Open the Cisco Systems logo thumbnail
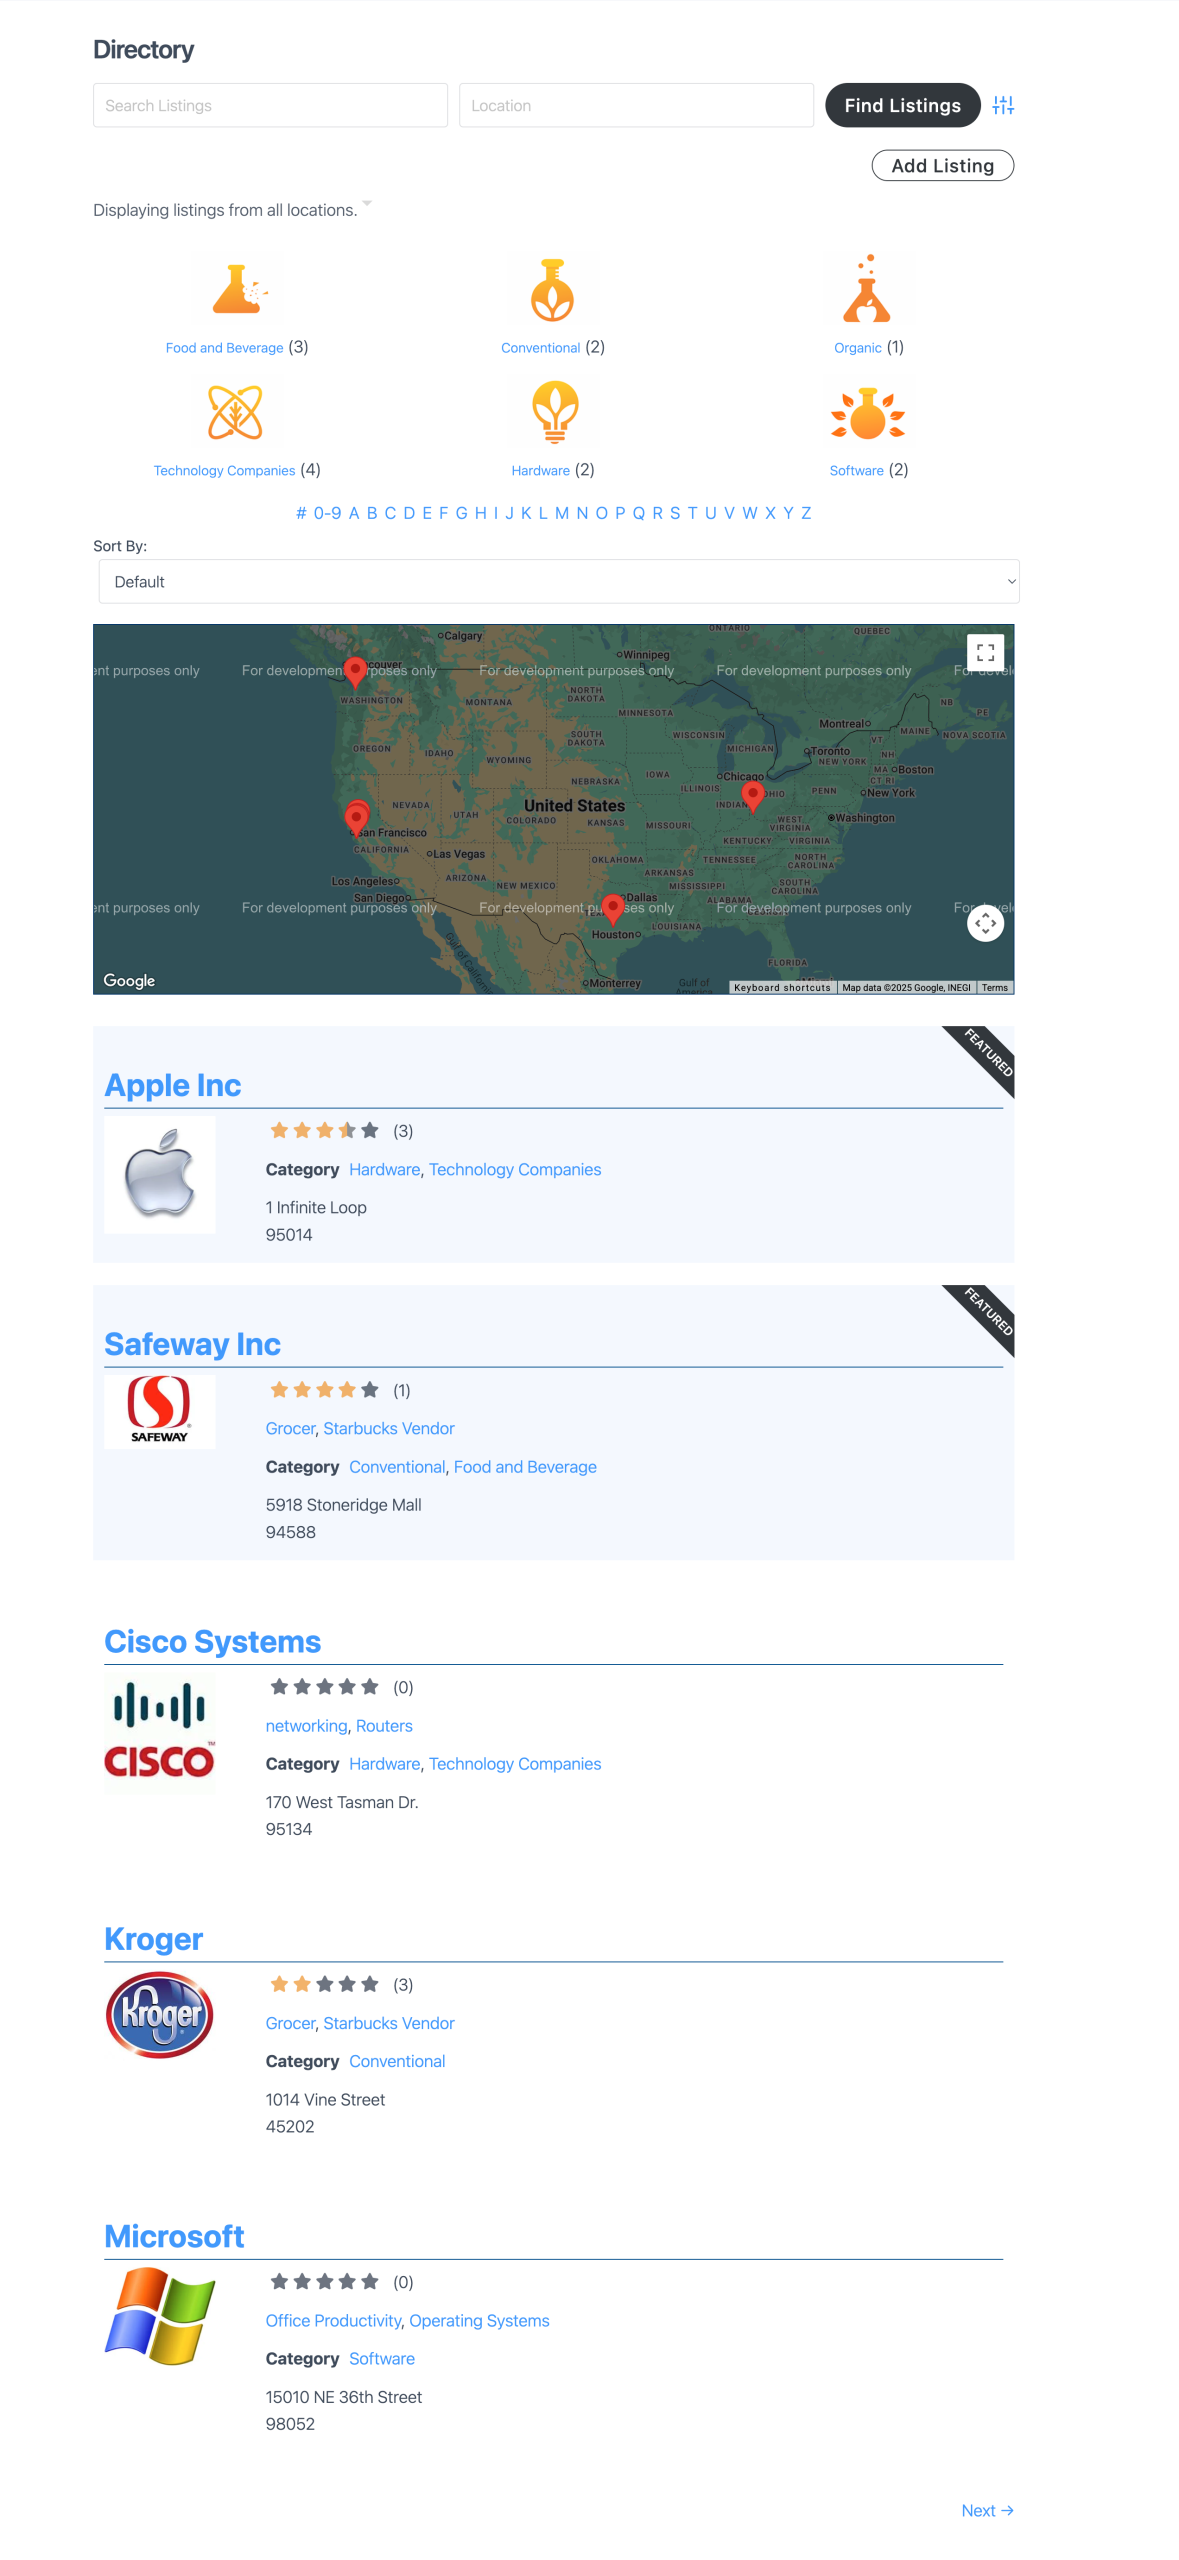This screenshot has height=2560, width=1179. (160, 1734)
